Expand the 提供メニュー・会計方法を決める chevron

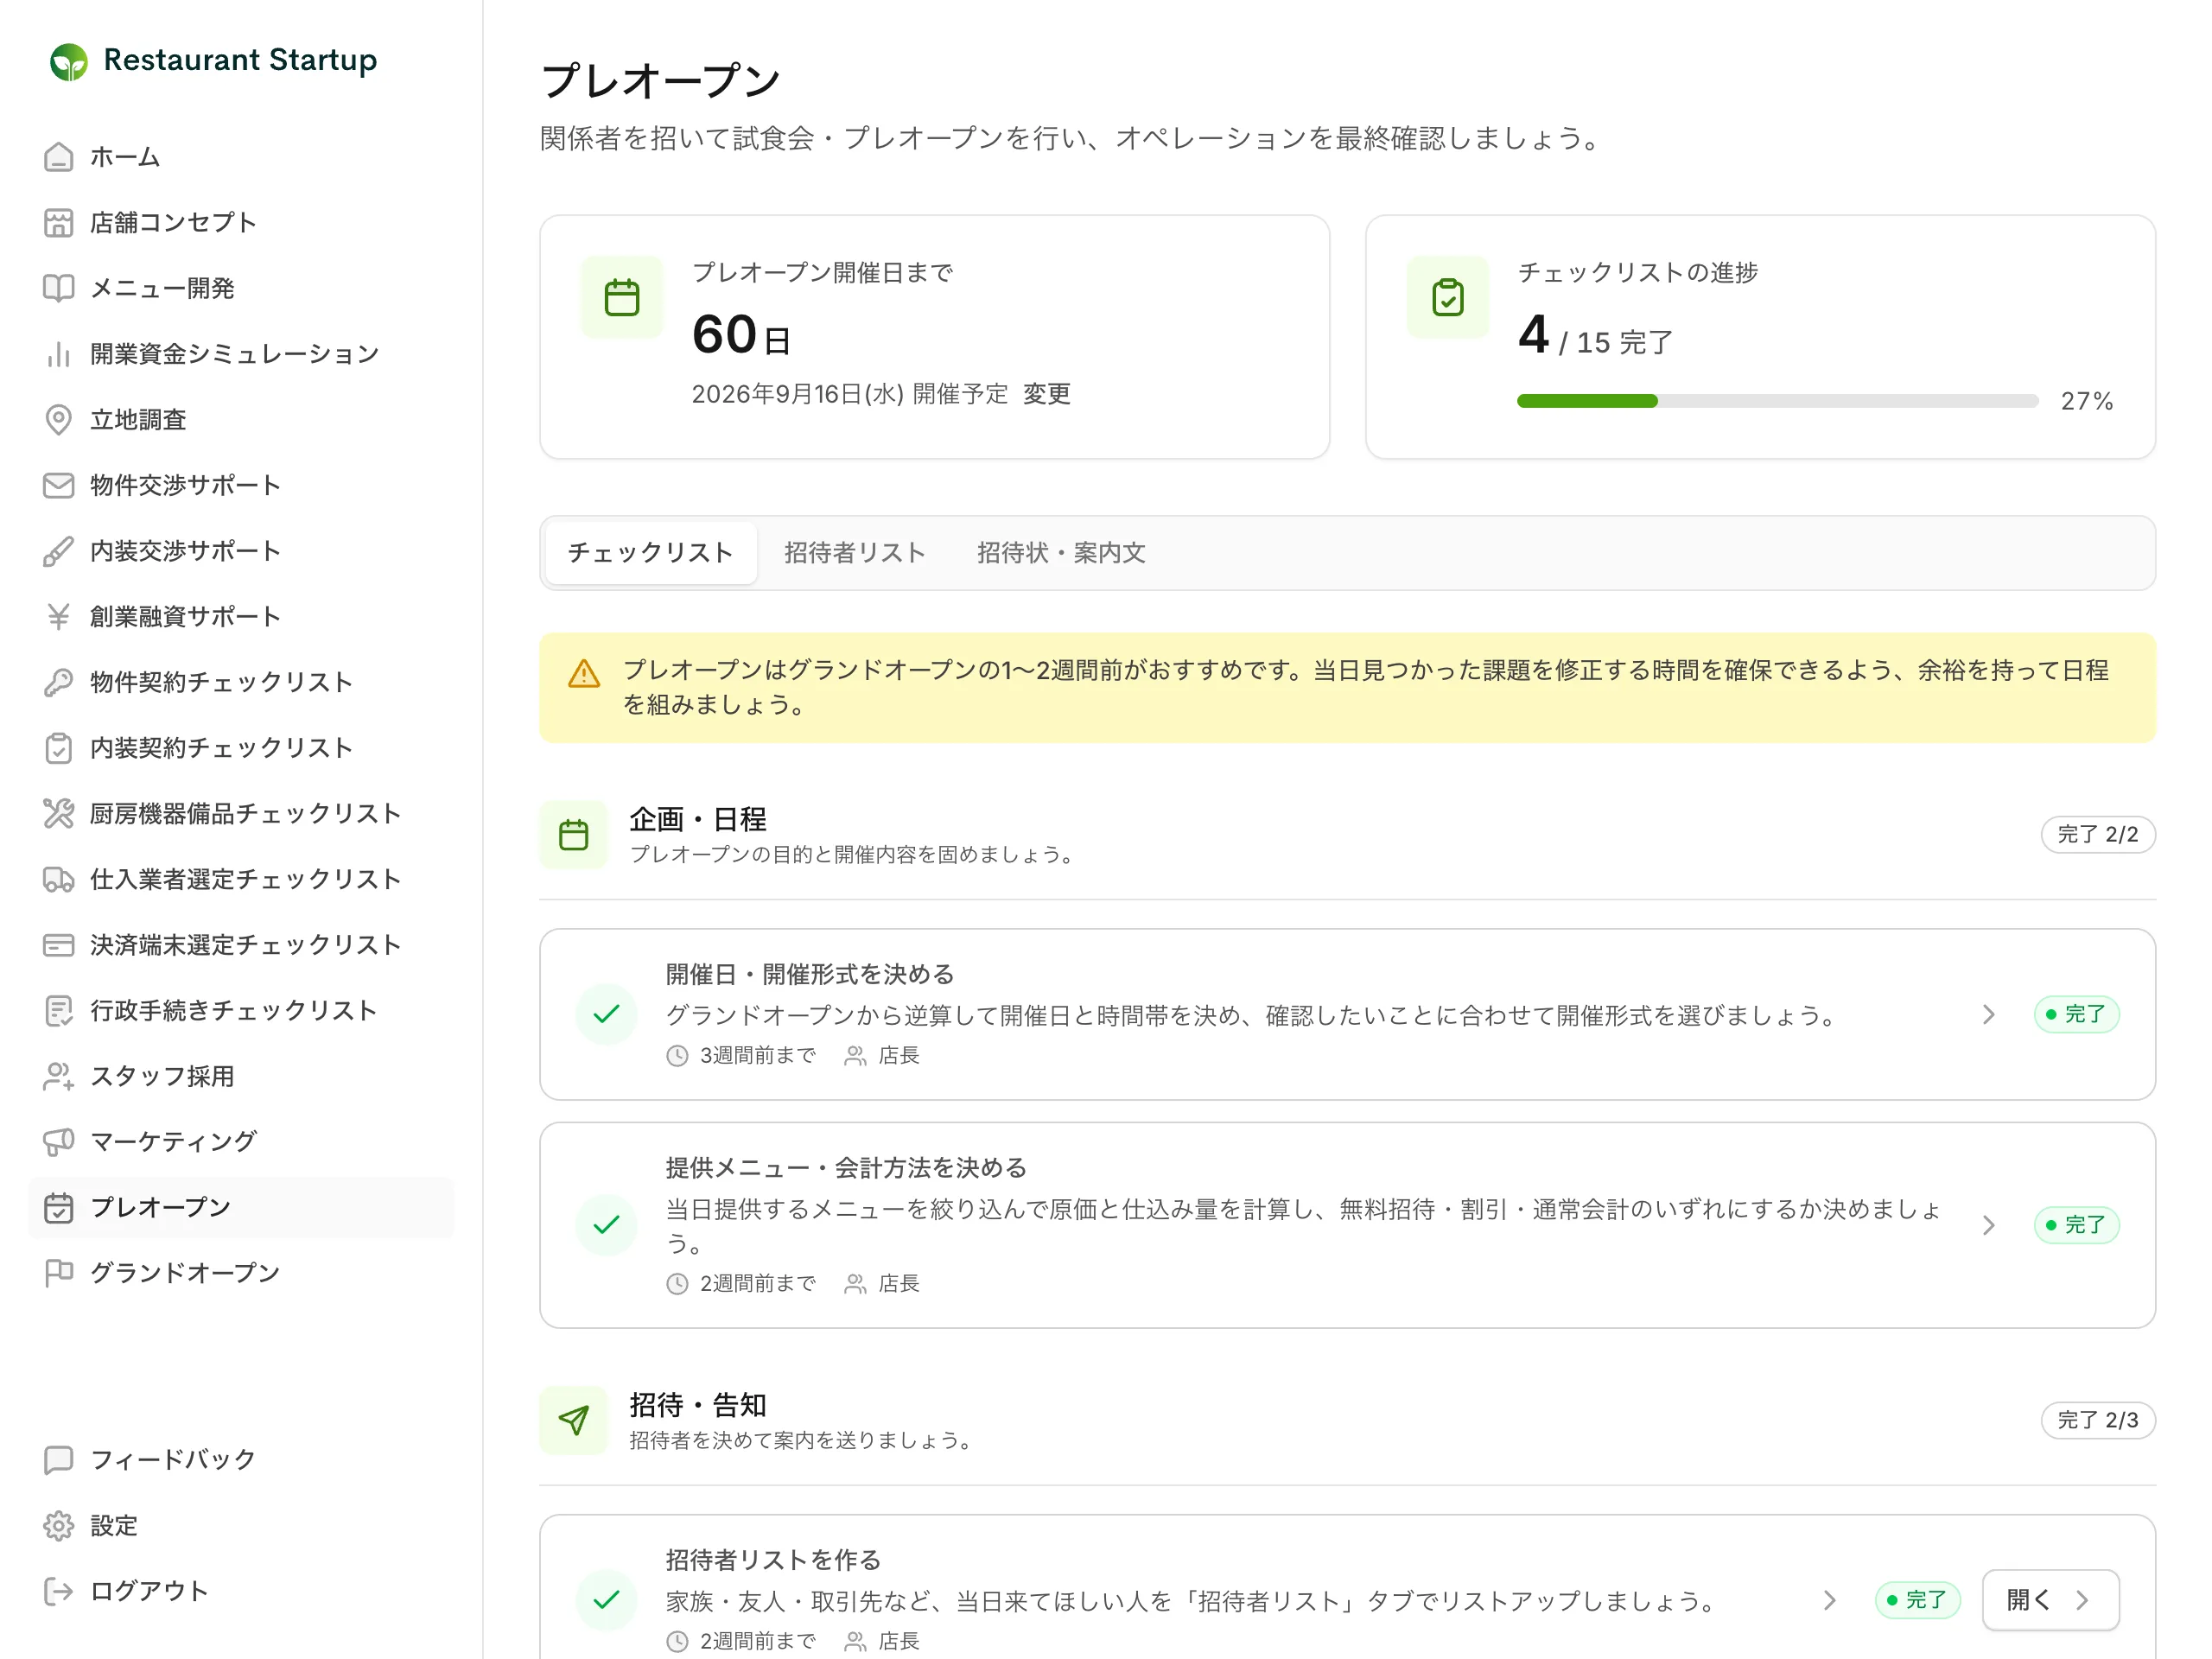pyautogui.click(x=1989, y=1226)
